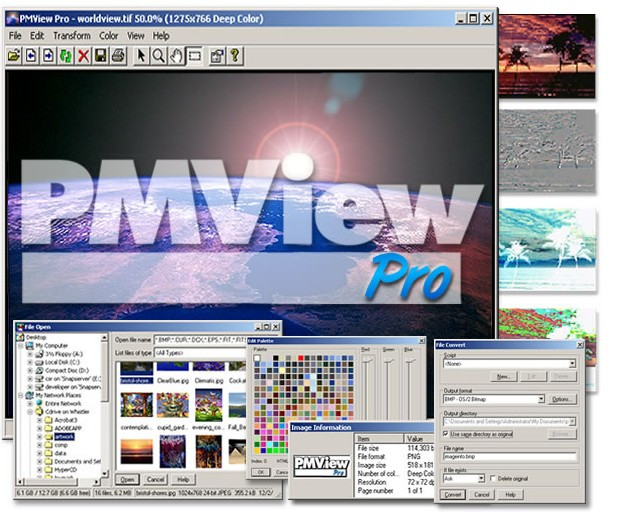Select the hand pan tool
This screenshot has height=515, width=631.
point(176,56)
